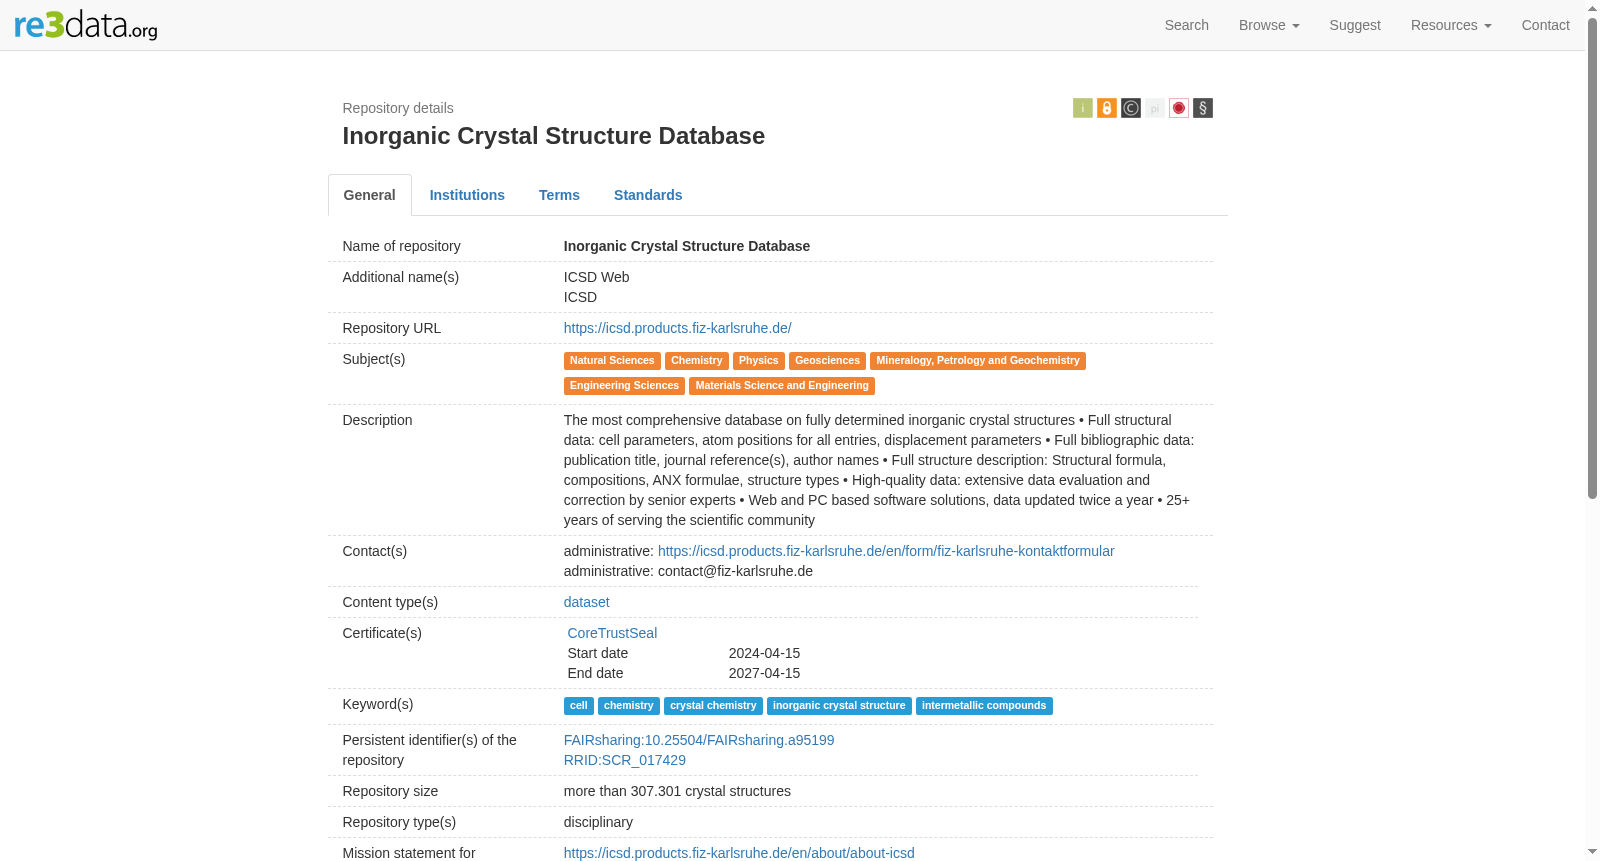Click the red seal certificate badge
Viewport: 1600px width, 861px height.
1178,108
